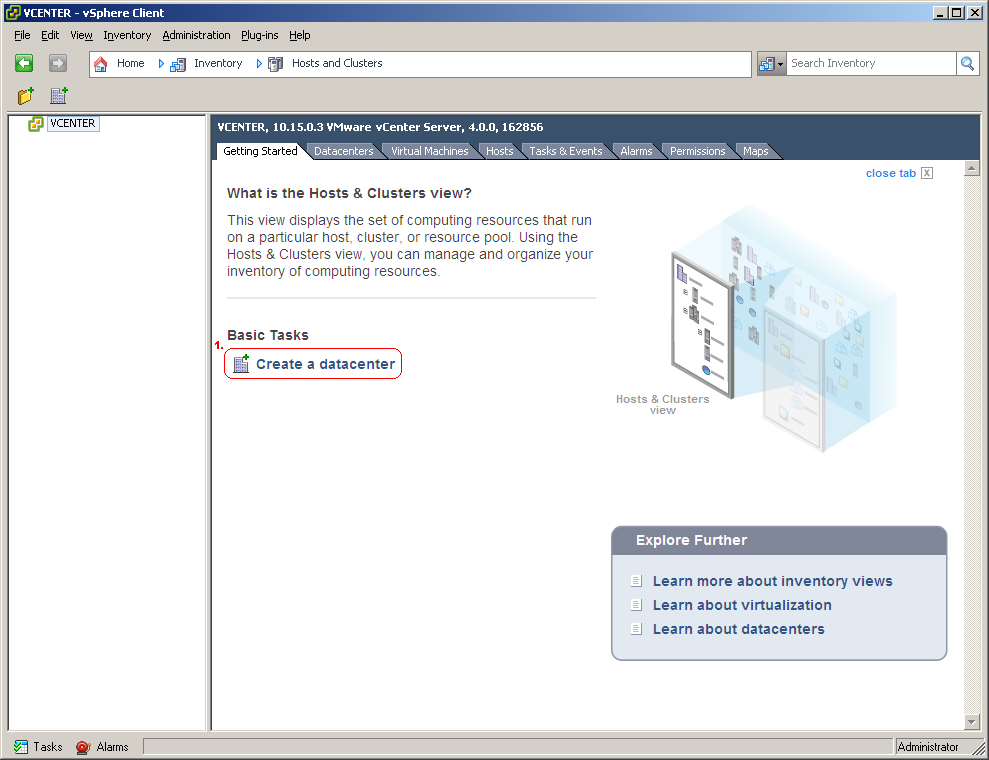Click the VCENTER server title in the blue header
Image resolution: width=989 pixels, height=760 pixels.
click(380, 127)
